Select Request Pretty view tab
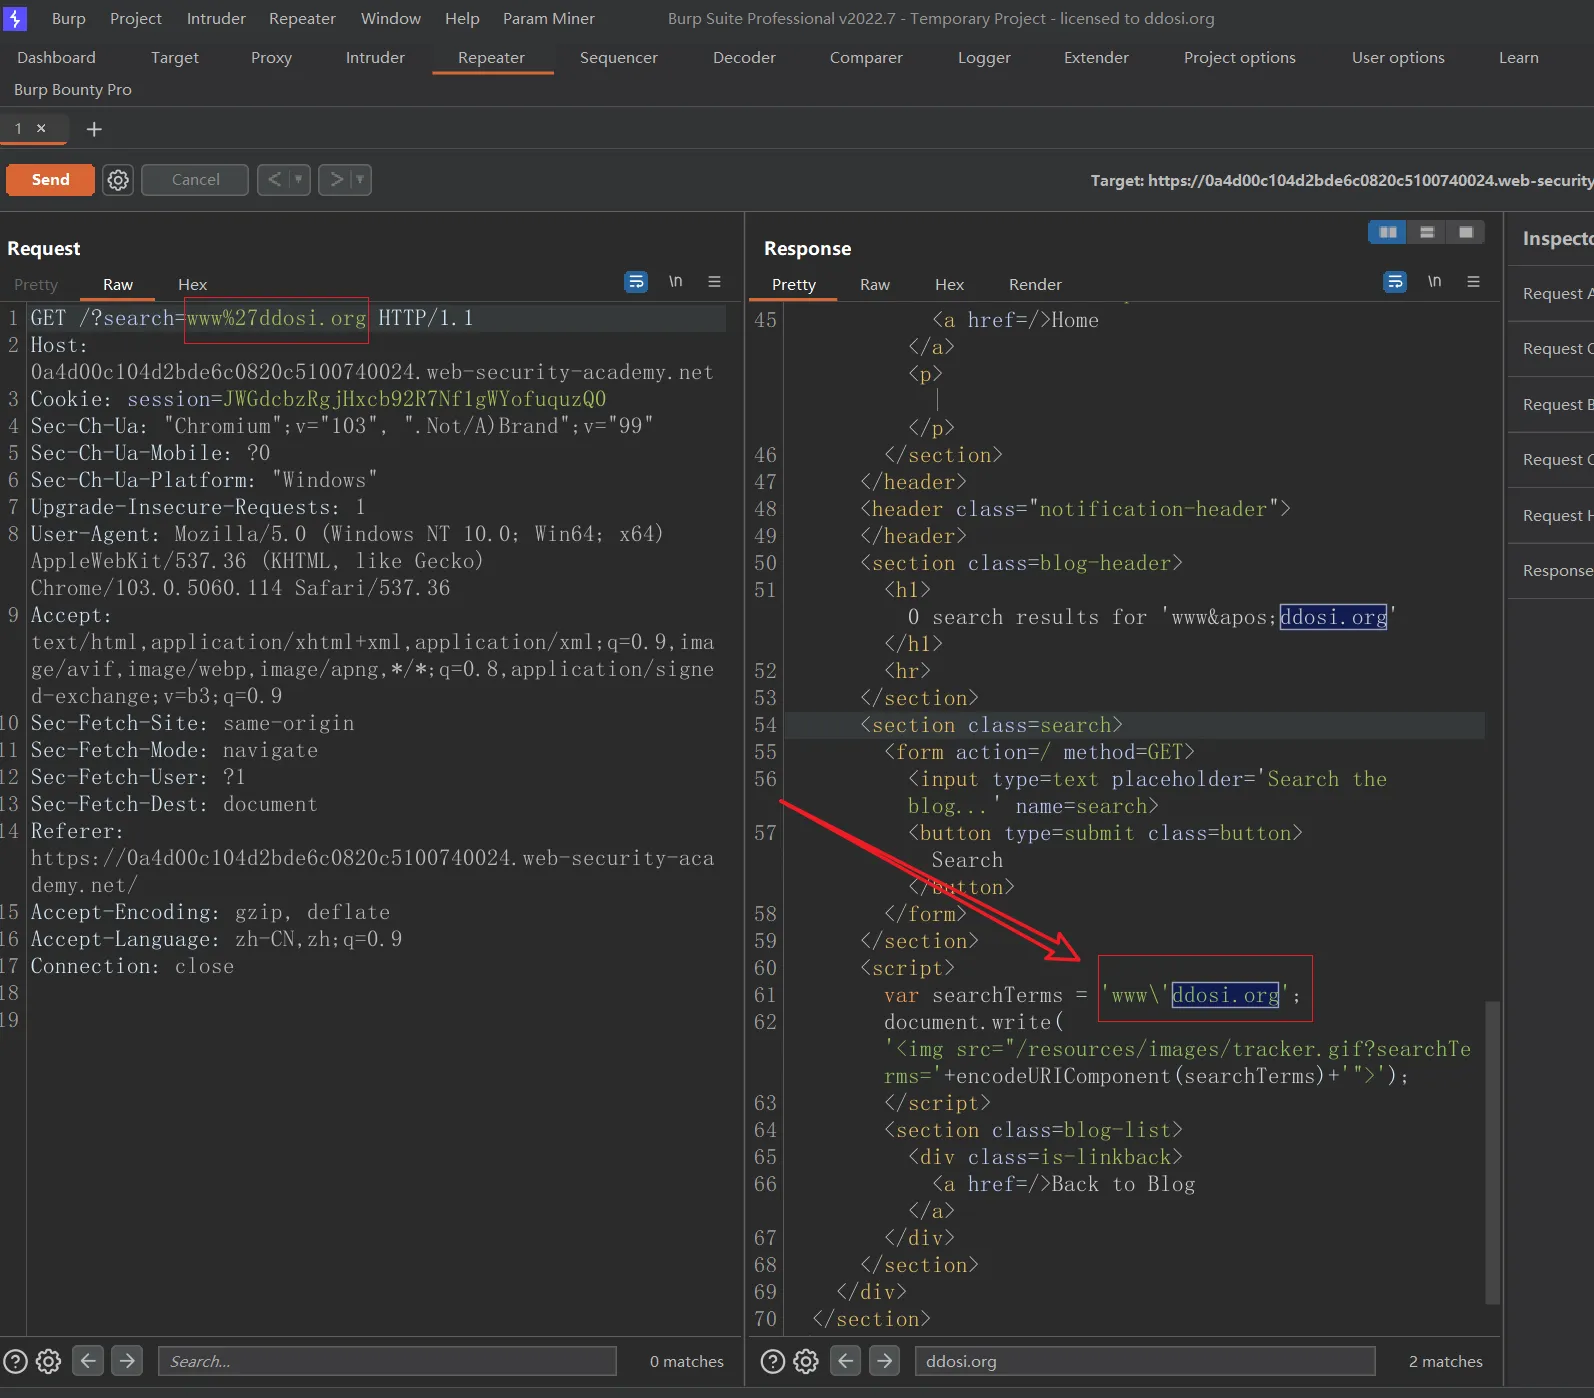Image resolution: width=1594 pixels, height=1398 pixels. pos(36,284)
